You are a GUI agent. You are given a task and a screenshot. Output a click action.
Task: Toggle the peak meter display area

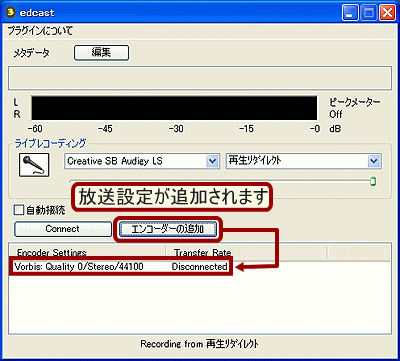click(174, 108)
